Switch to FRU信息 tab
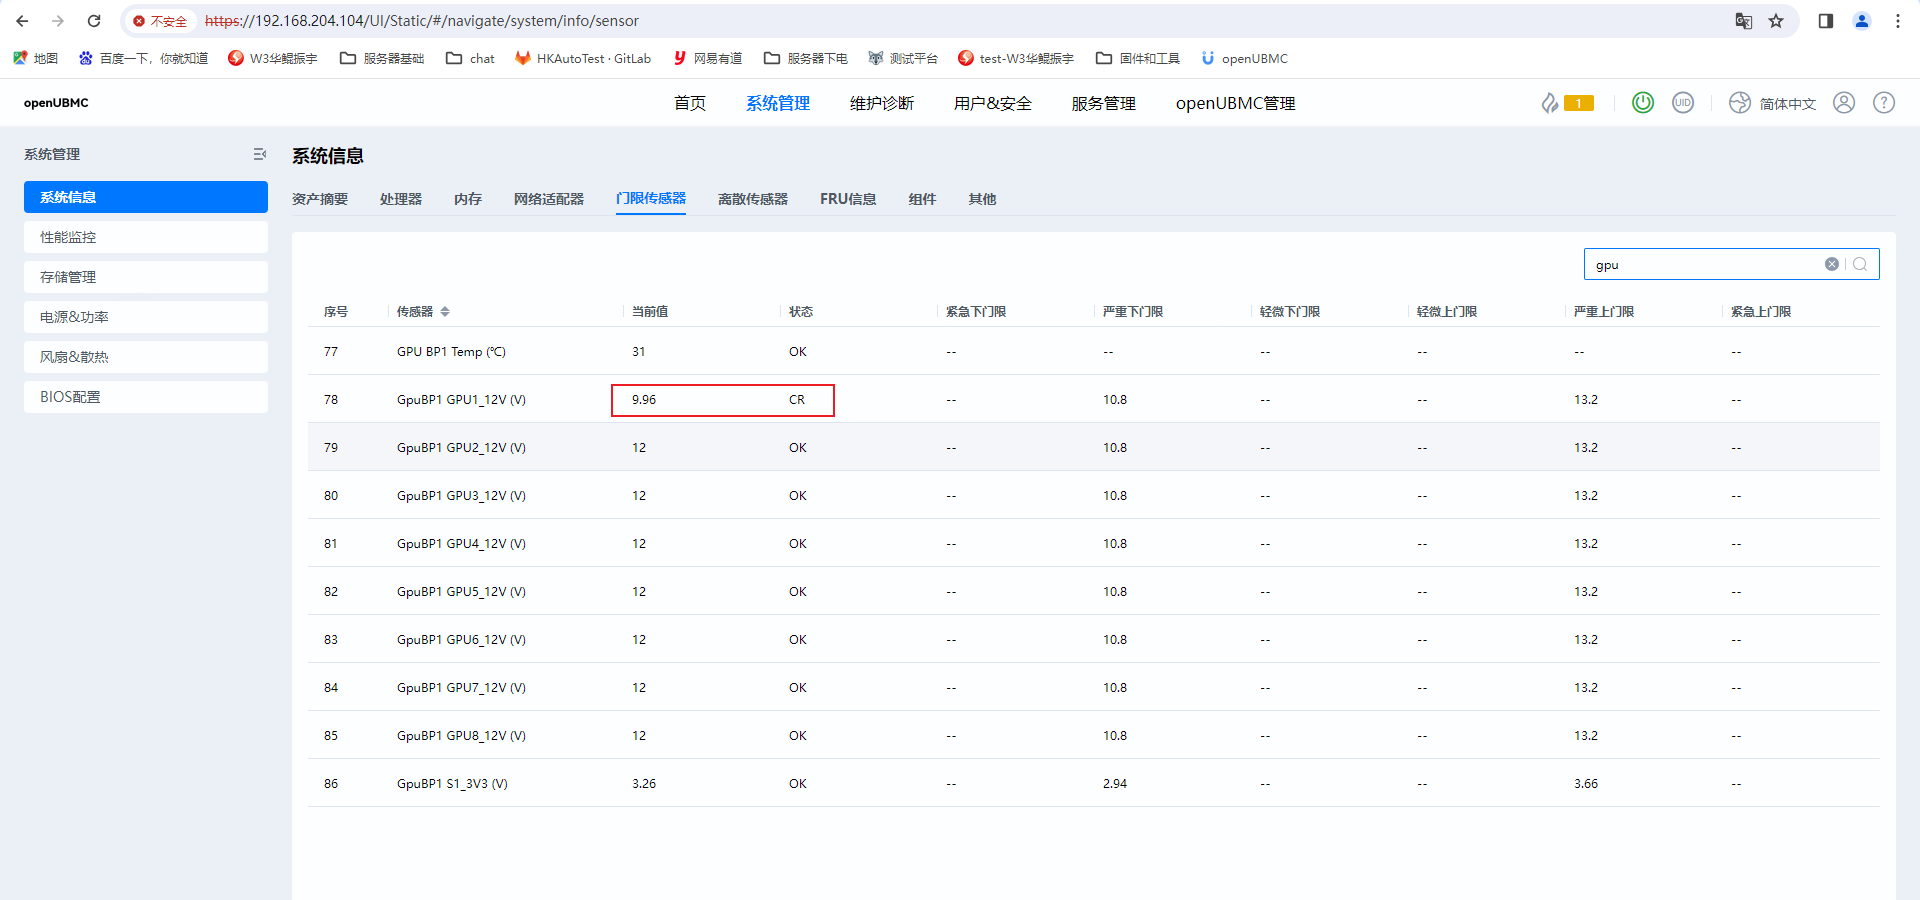This screenshot has width=1920, height=900. 848,199
